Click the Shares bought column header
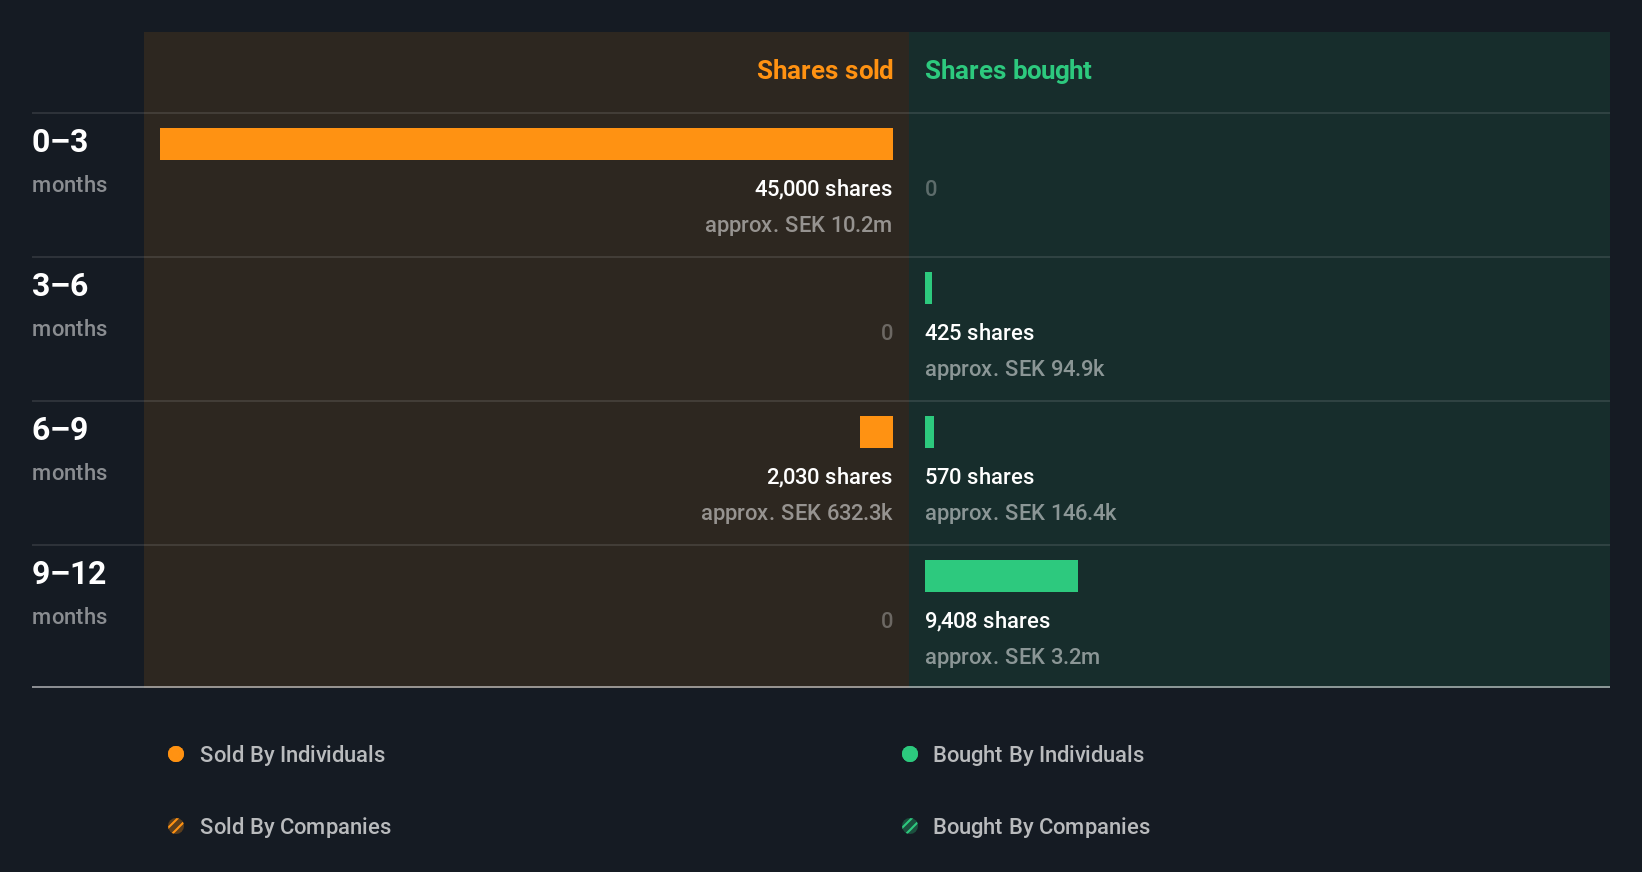The image size is (1642, 872). pos(1008,70)
